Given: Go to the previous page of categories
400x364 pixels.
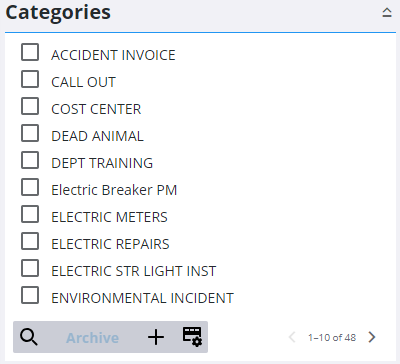Looking at the screenshot, I should (292, 337).
